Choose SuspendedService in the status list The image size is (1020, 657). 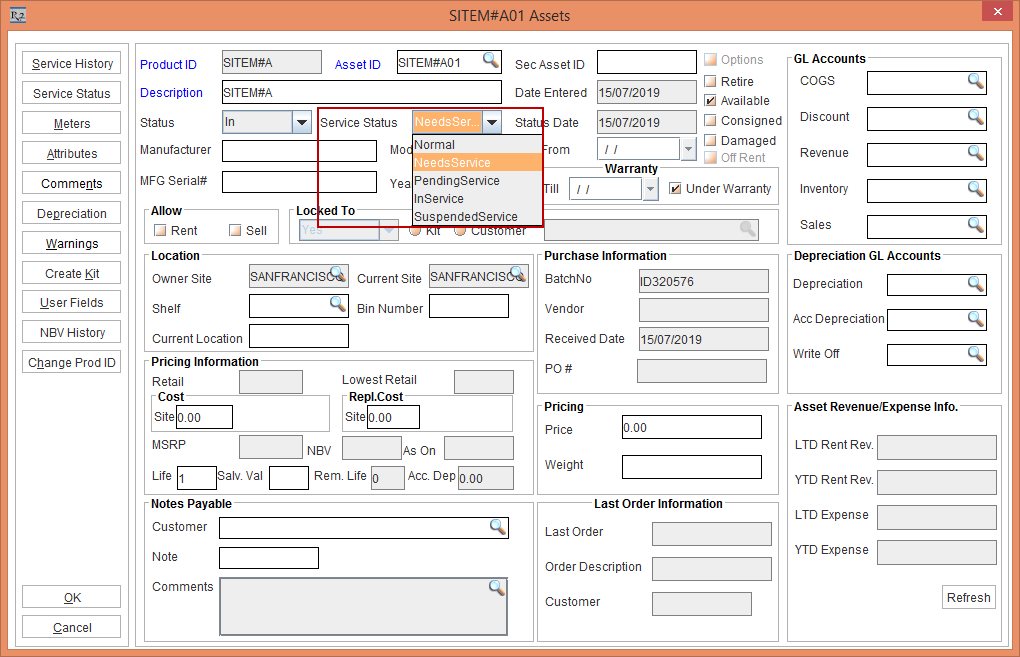[x=465, y=217]
